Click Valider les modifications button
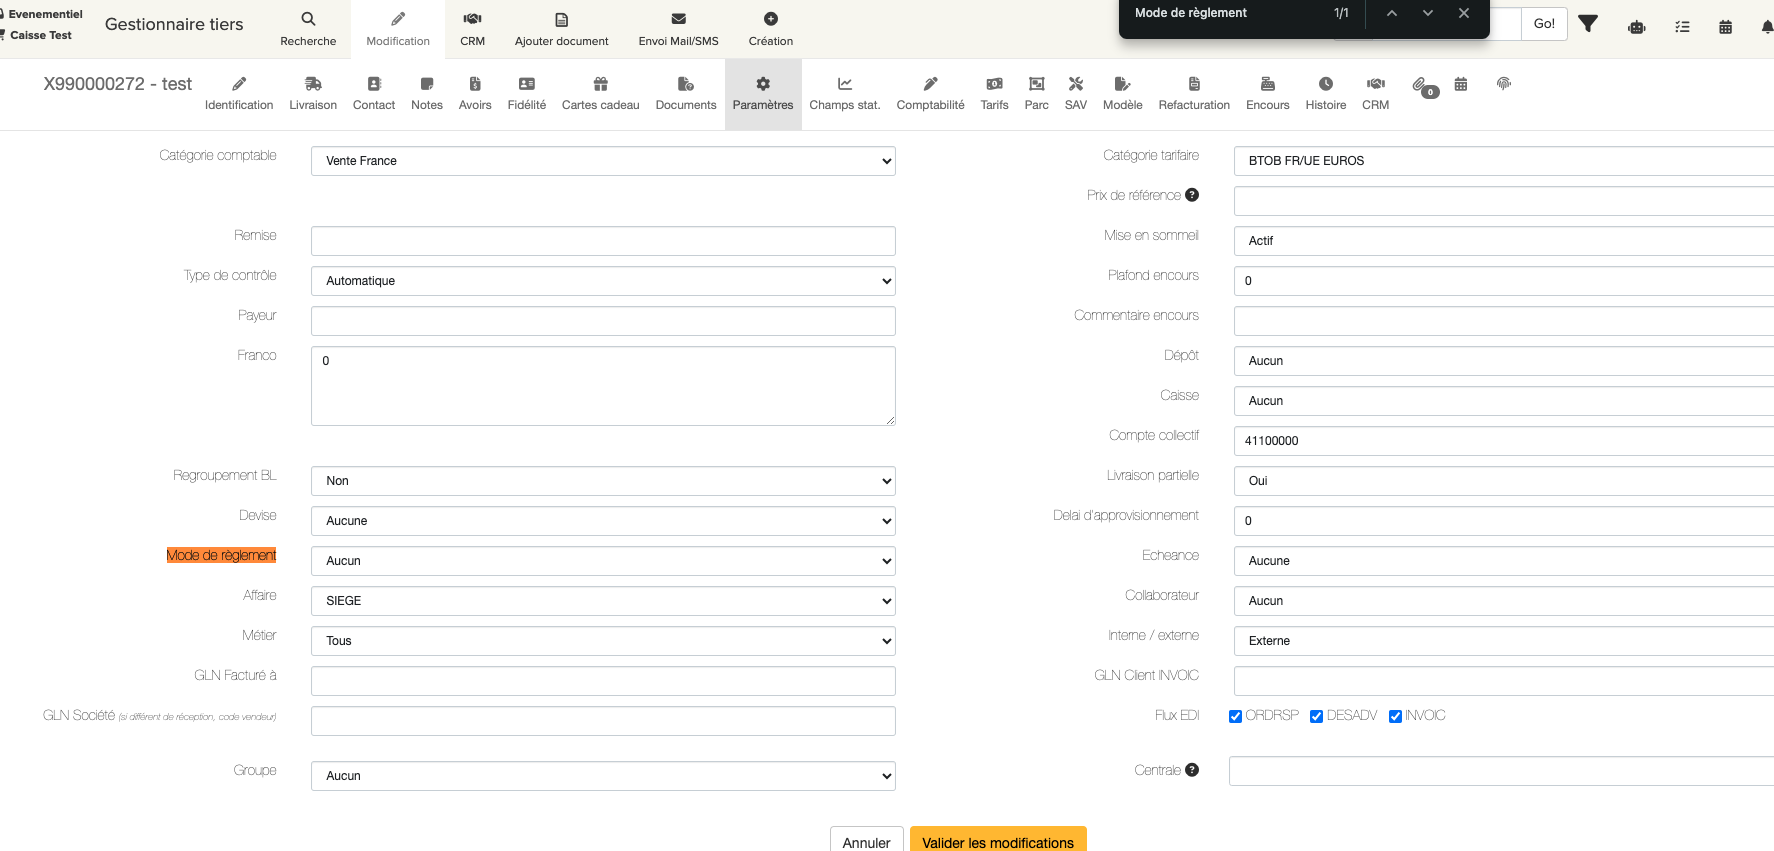Image resolution: width=1774 pixels, height=851 pixels. tap(997, 841)
